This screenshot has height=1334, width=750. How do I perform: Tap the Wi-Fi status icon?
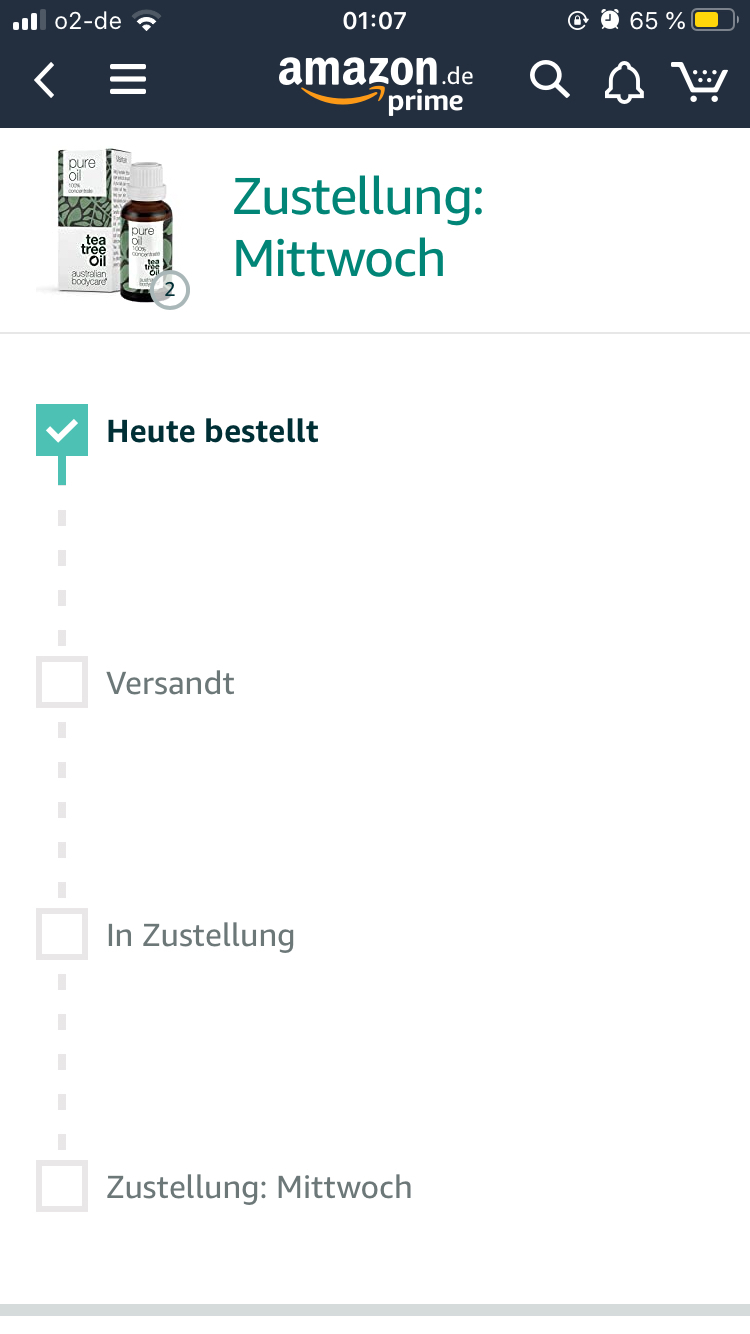pyautogui.click(x=148, y=20)
